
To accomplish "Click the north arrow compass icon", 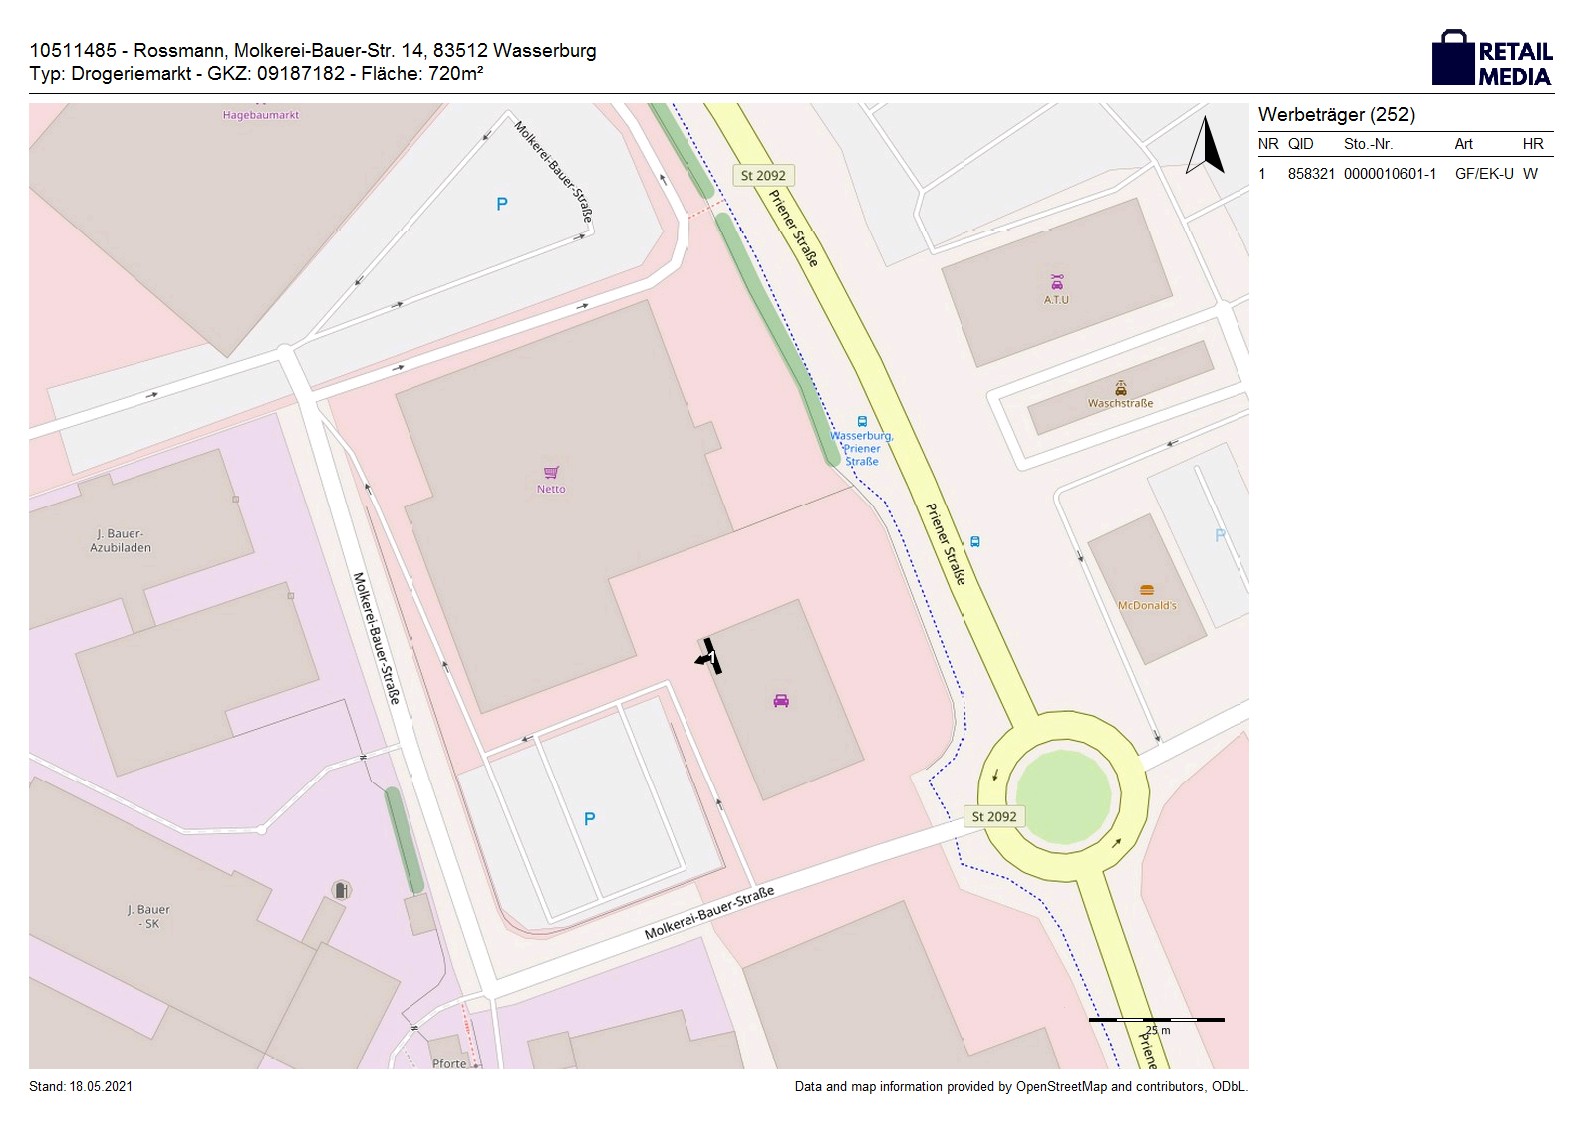I will point(1206,146).
